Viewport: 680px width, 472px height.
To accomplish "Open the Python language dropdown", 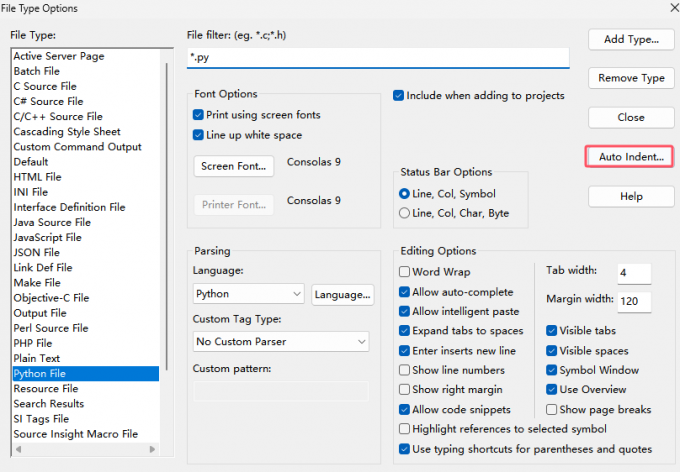I will point(248,294).
